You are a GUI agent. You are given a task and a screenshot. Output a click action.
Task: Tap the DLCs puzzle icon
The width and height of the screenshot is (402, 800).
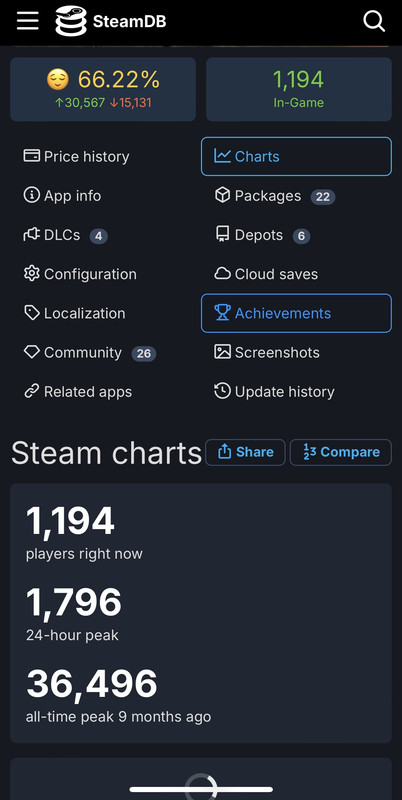(32, 235)
